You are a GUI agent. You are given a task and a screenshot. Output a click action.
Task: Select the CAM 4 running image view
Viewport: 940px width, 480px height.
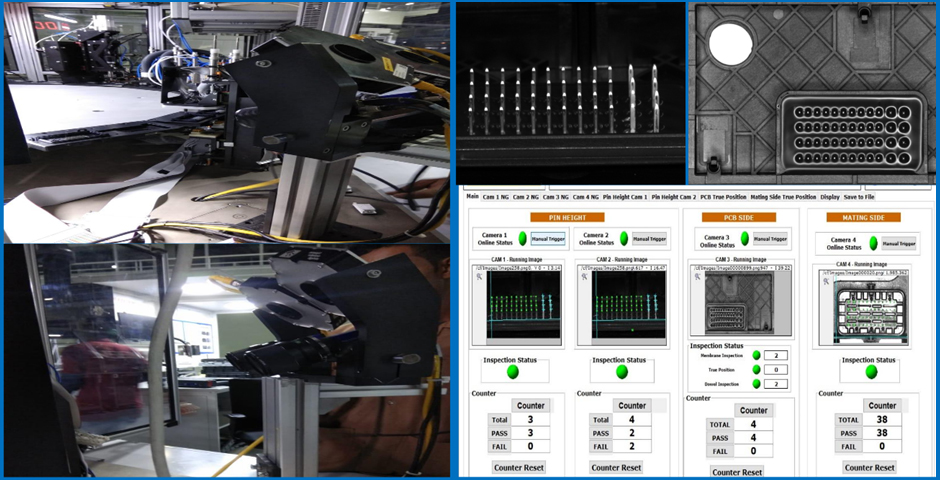coord(866,307)
